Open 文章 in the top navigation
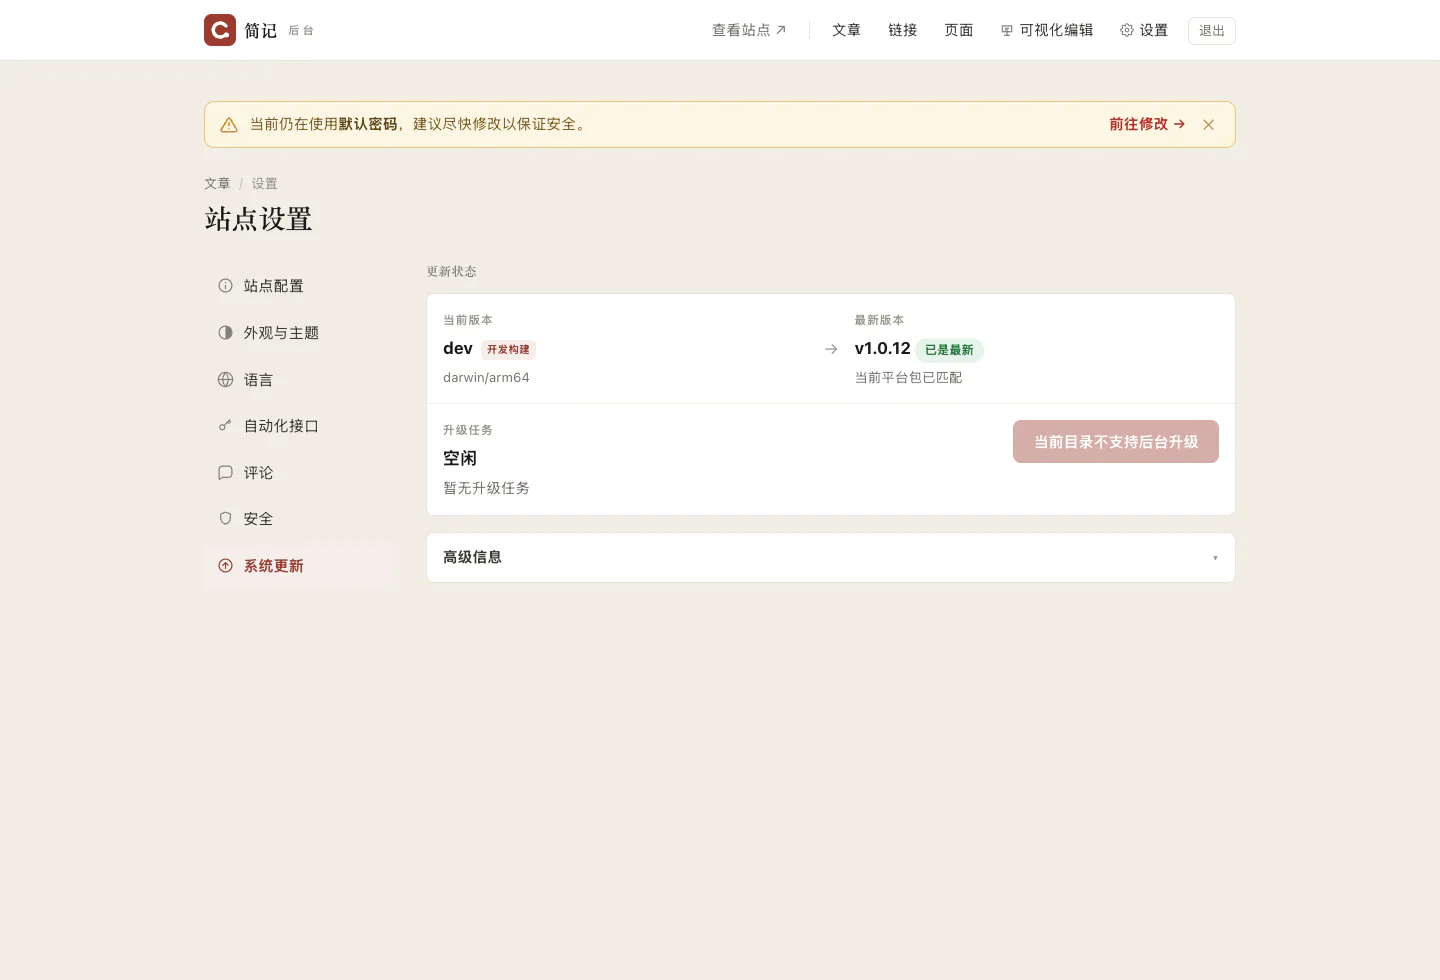 (x=846, y=31)
